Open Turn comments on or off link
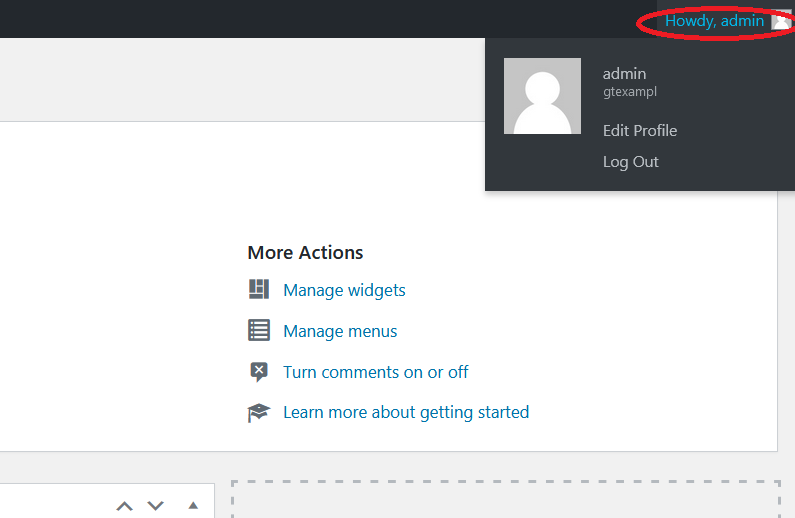 (376, 372)
